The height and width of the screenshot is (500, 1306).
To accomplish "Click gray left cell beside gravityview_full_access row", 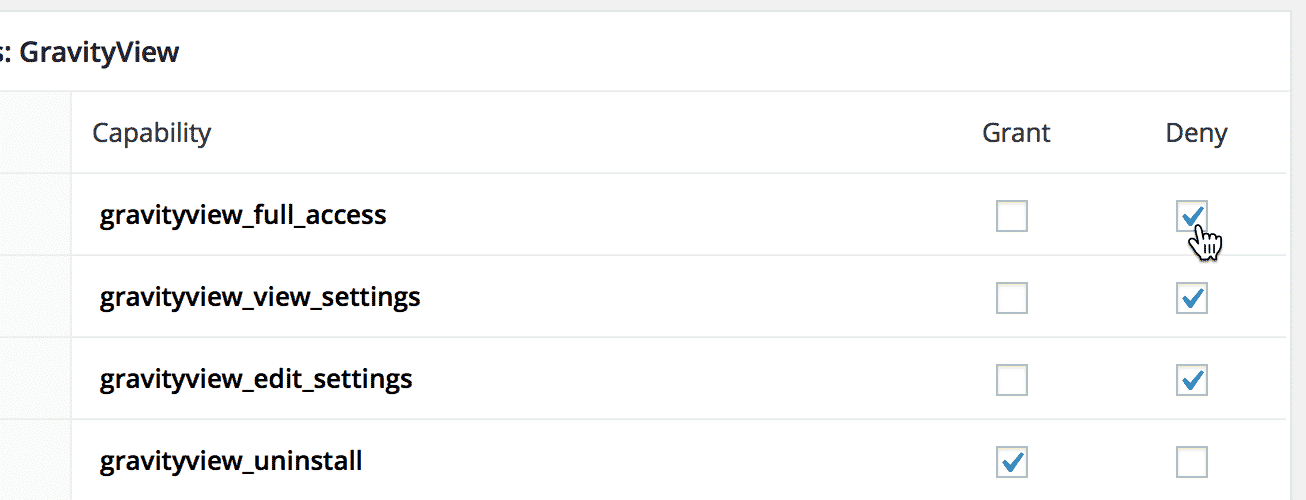I will click(35, 215).
